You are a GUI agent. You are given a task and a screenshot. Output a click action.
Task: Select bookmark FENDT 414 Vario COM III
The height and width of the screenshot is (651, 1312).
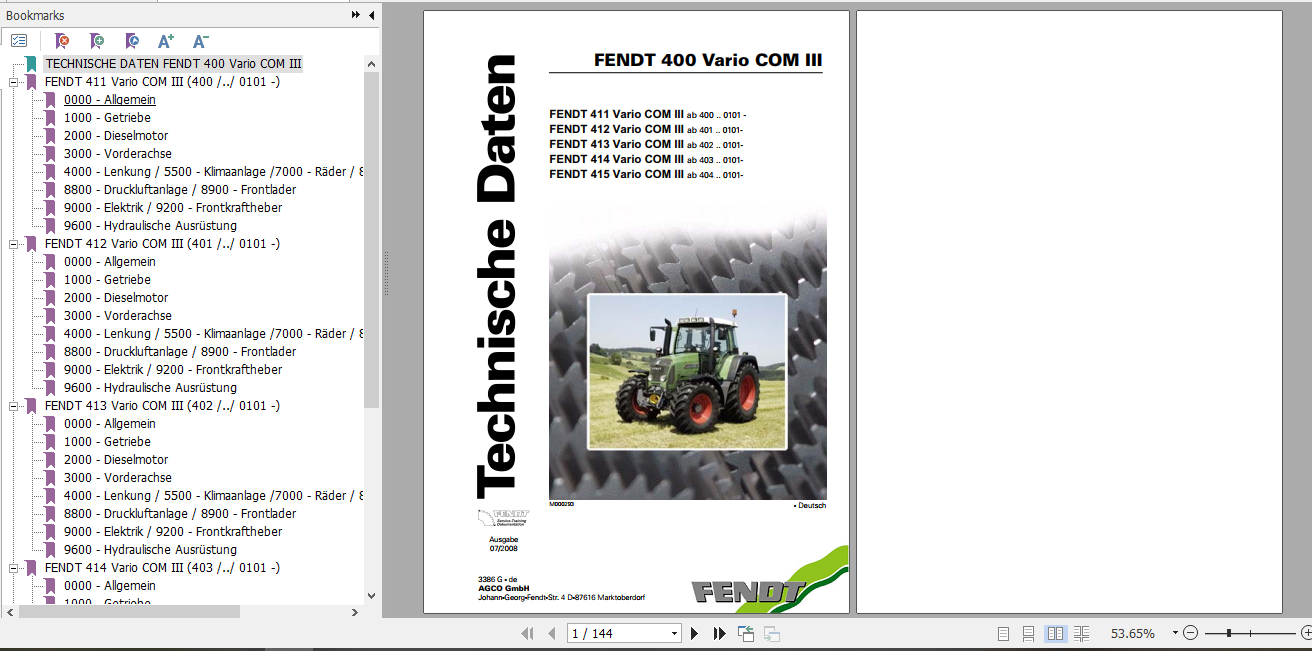pyautogui.click(x=162, y=568)
